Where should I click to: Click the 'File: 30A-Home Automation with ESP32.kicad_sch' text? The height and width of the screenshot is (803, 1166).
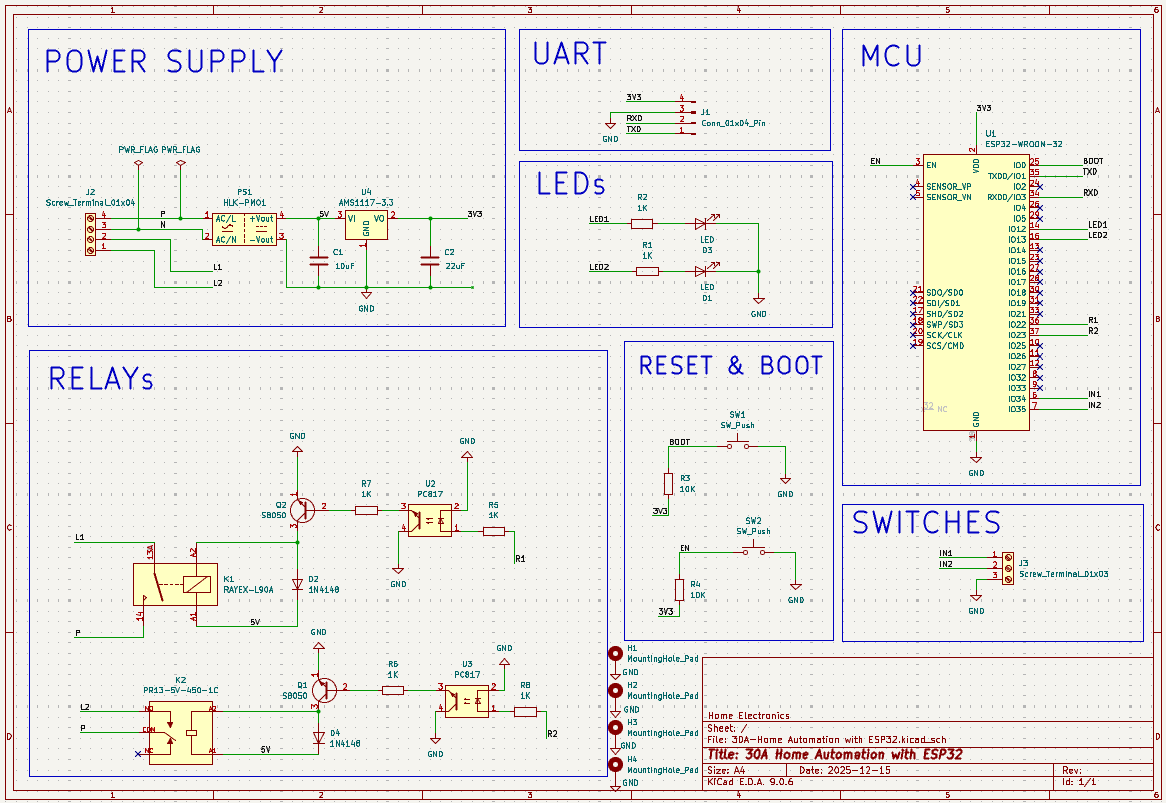click(828, 740)
